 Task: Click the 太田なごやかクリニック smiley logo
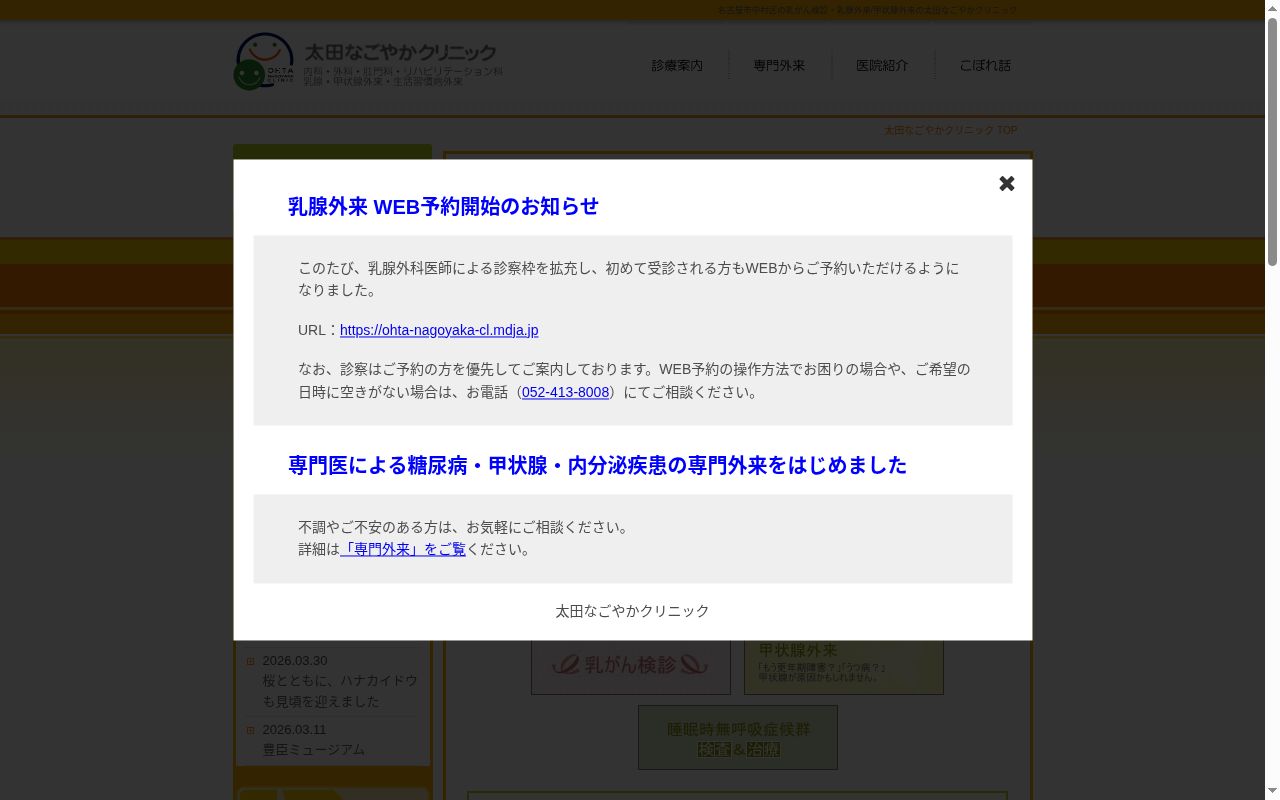click(264, 61)
